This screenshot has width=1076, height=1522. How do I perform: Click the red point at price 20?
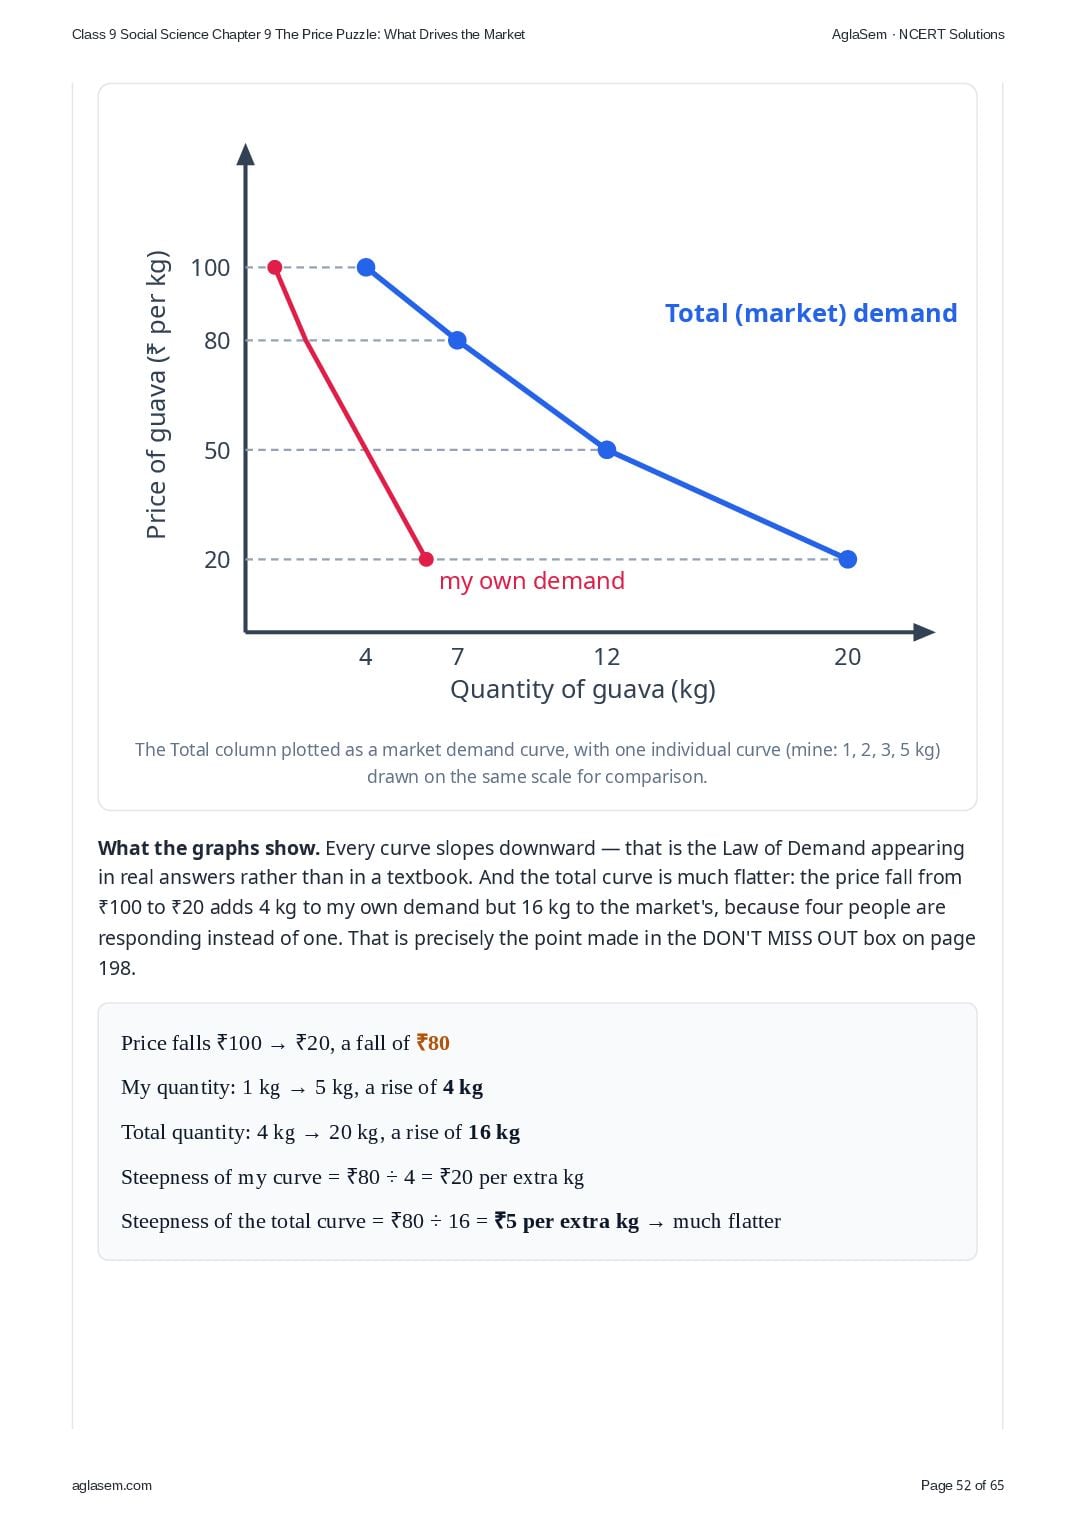pyautogui.click(x=426, y=559)
